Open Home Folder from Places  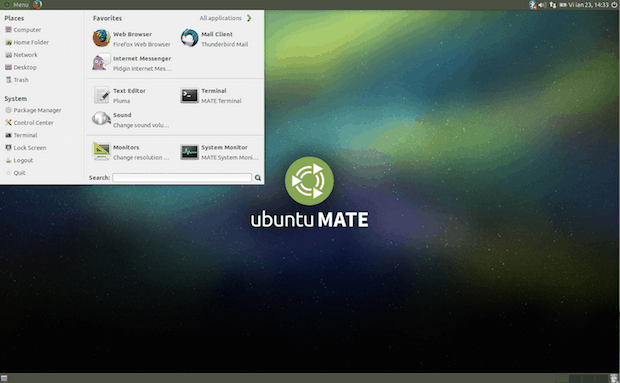tap(27, 42)
